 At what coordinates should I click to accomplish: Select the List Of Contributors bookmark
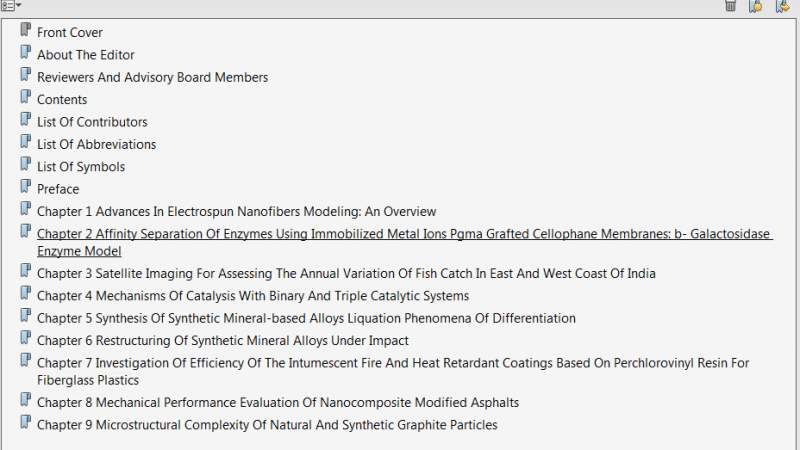(x=92, y=122)
